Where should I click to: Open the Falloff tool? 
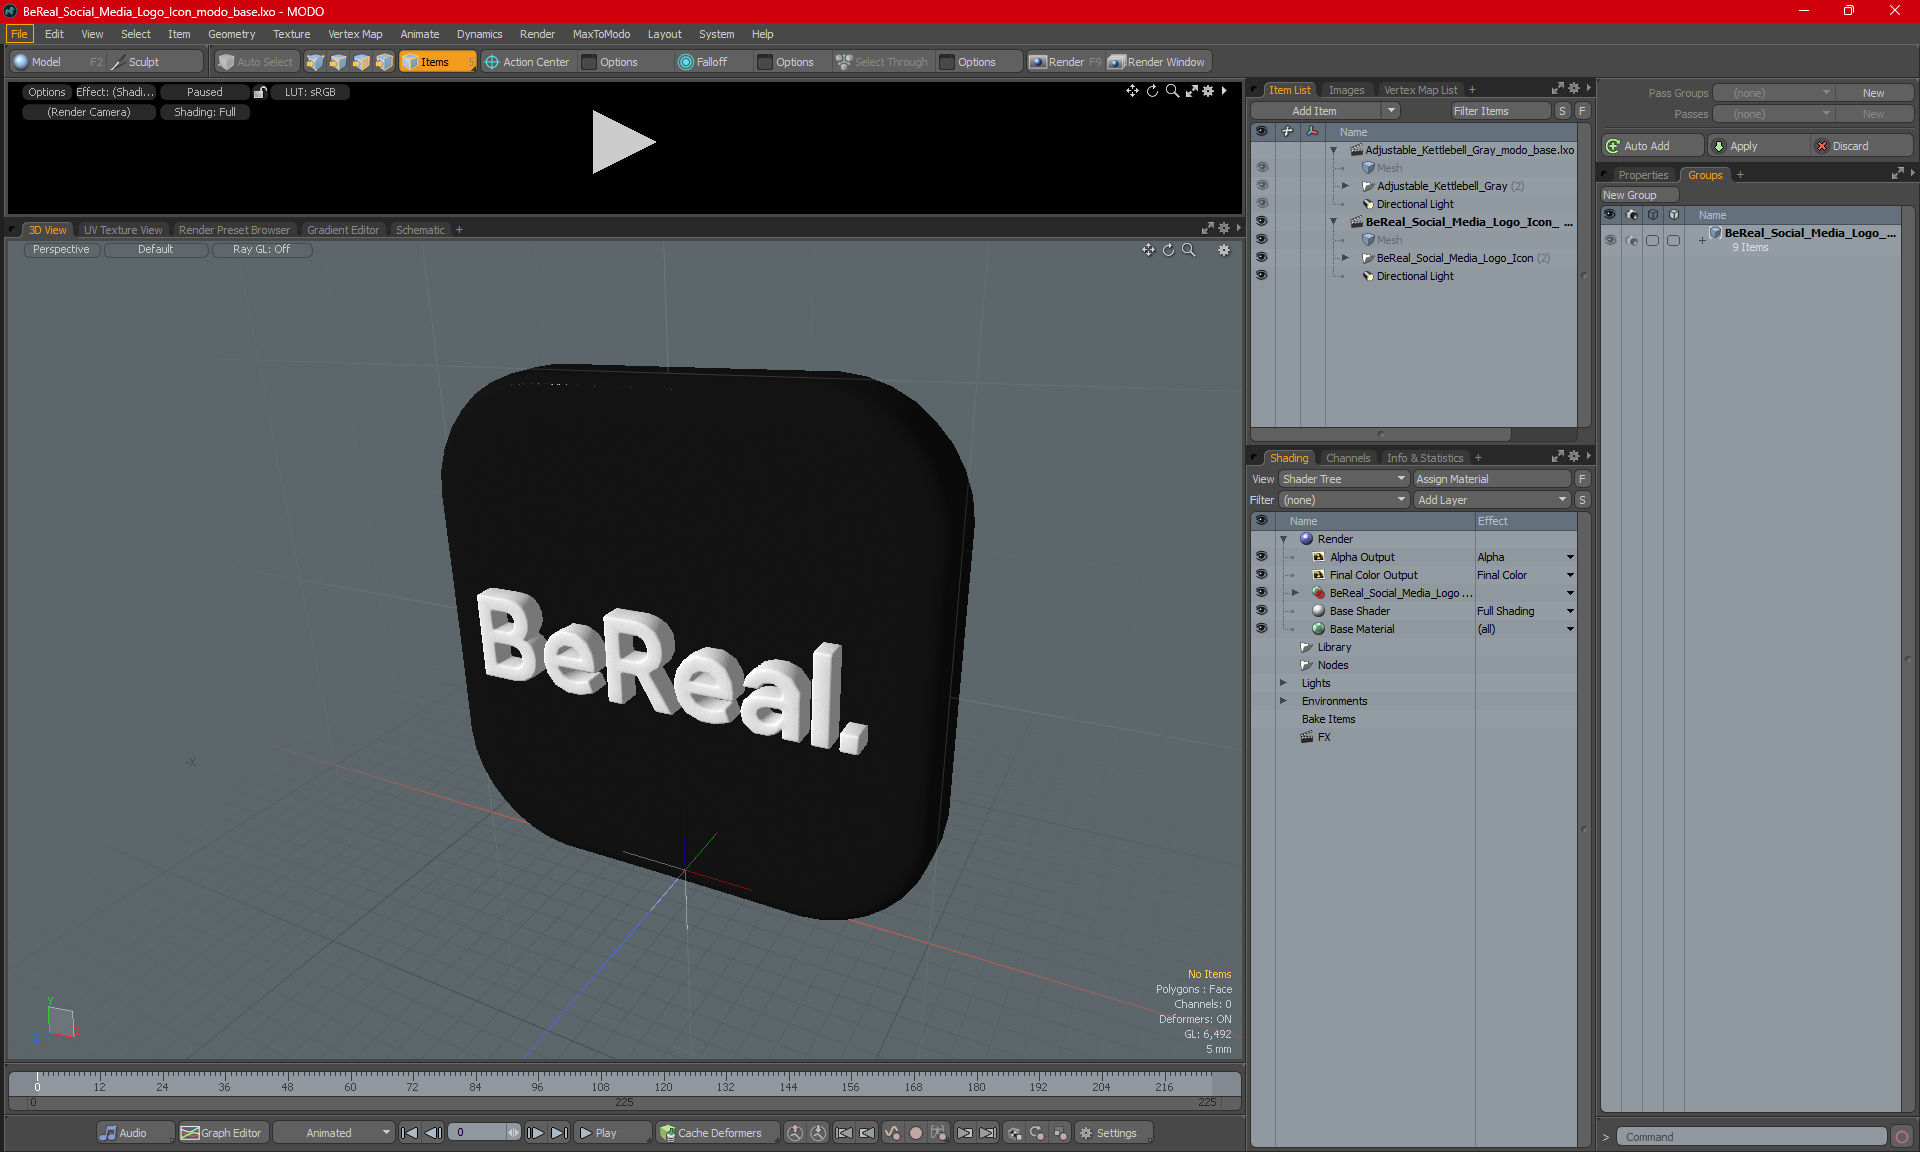point(703,62)
